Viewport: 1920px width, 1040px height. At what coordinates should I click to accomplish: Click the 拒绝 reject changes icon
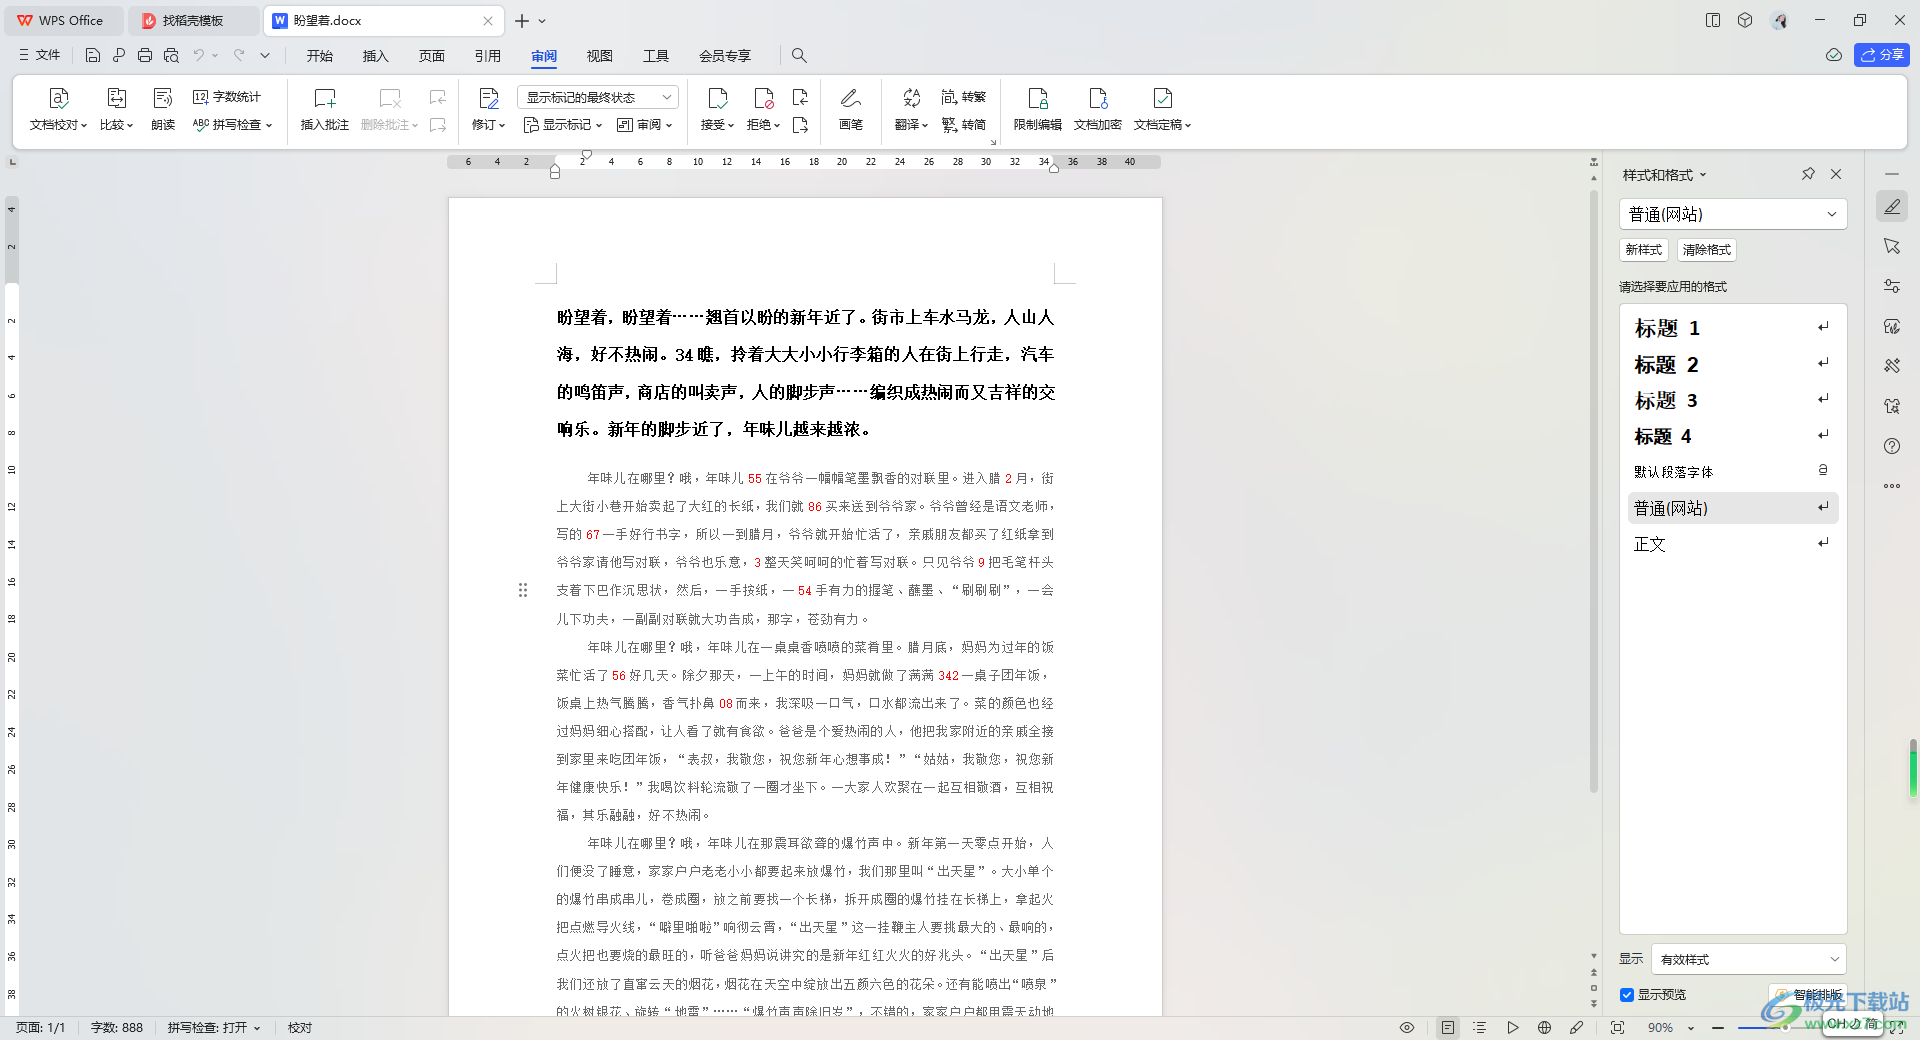click(763, 98)
